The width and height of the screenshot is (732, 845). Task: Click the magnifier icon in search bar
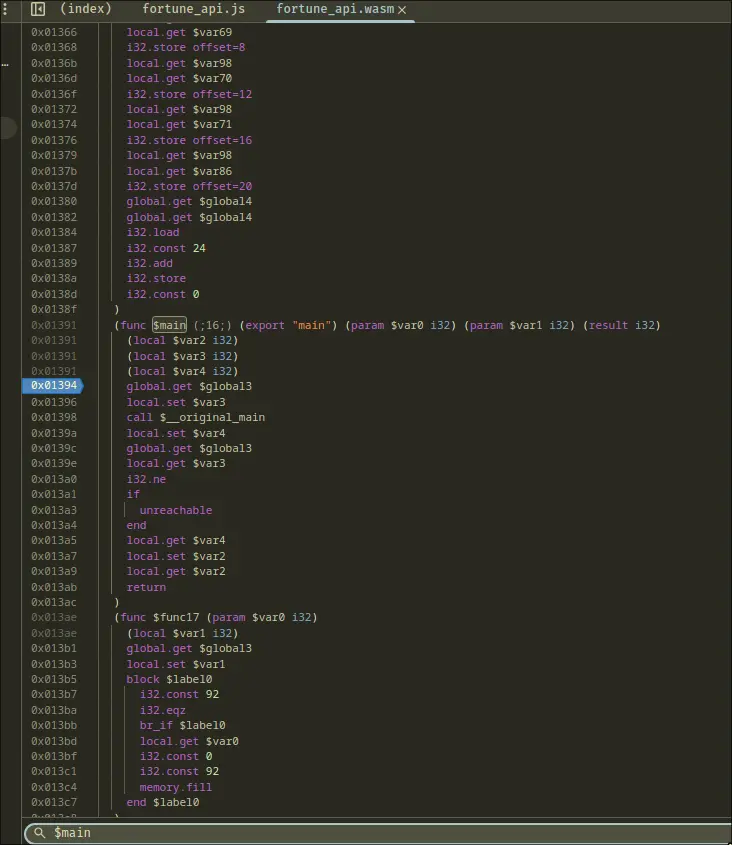[x=40, y=832]
